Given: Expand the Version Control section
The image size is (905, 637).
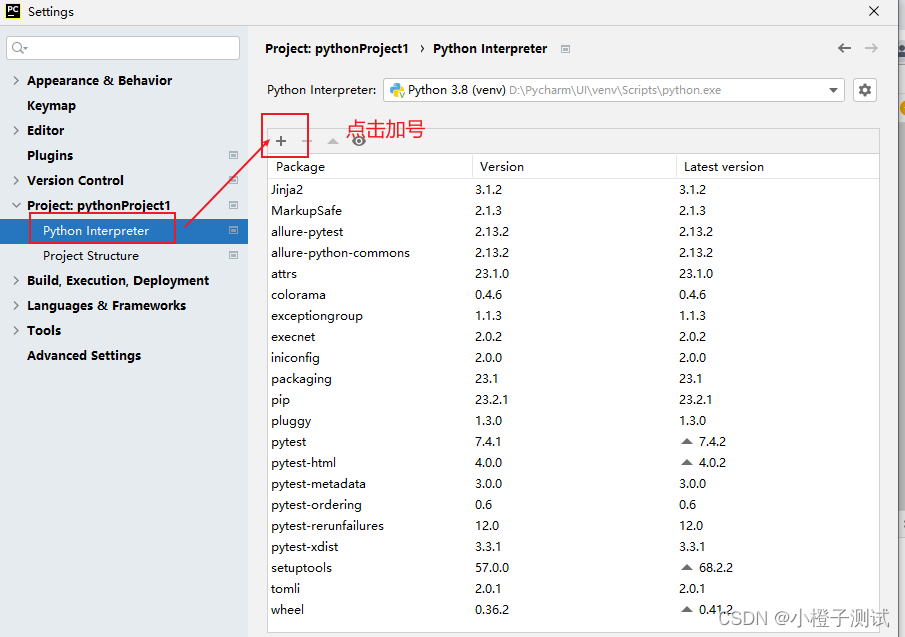Looking at the screenshot, I should point(16,180).
